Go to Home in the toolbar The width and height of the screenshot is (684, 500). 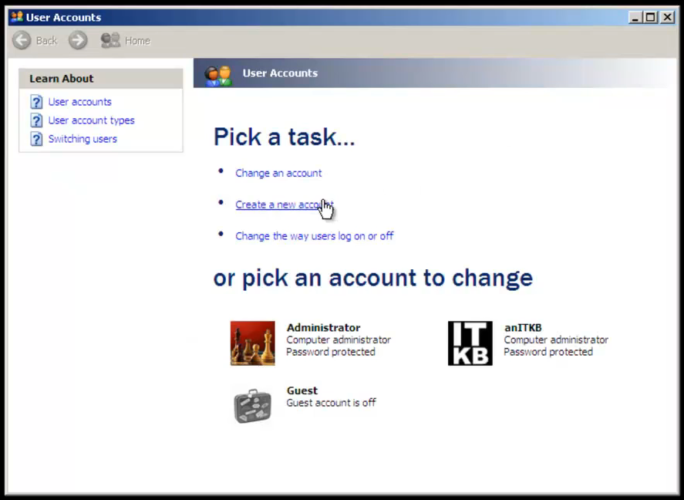pos(125,41)
